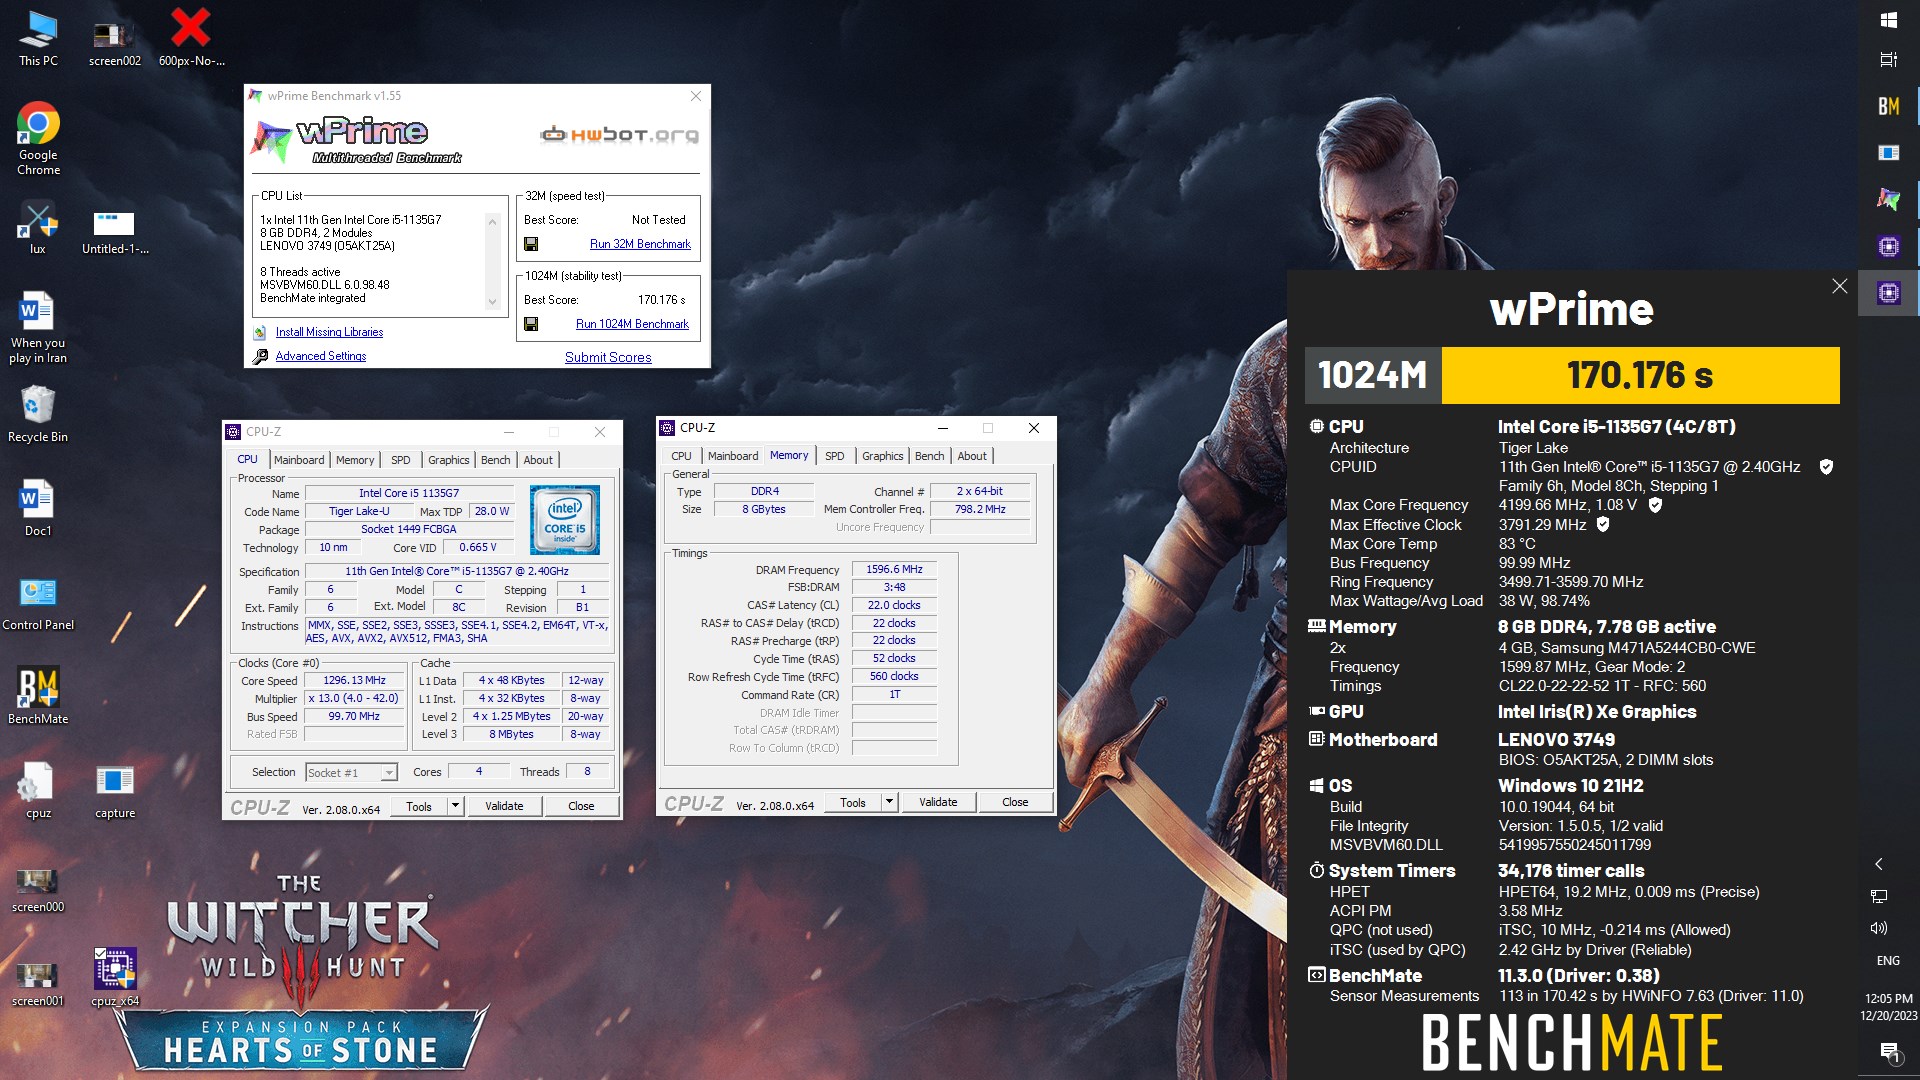Click the verification shield next to CPUID
The height and width of the screenshot is (1080, 1920).
[x=1826, y=467]
